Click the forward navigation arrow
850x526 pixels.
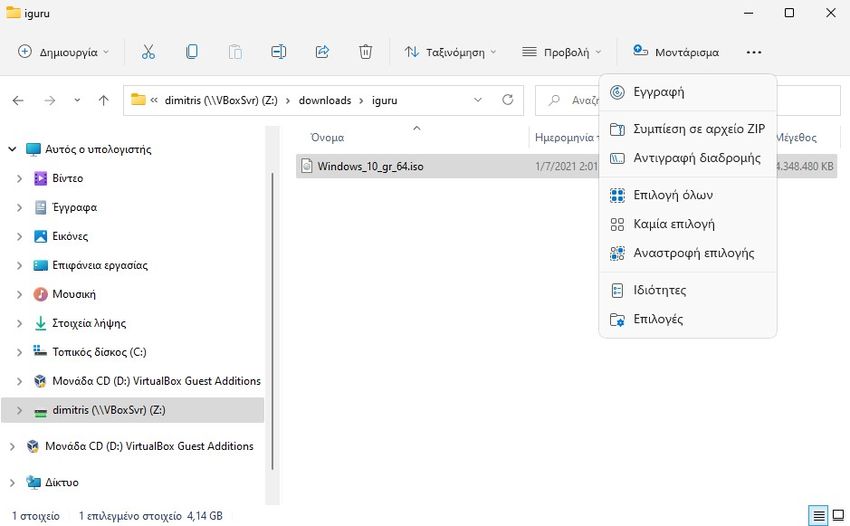50,100
